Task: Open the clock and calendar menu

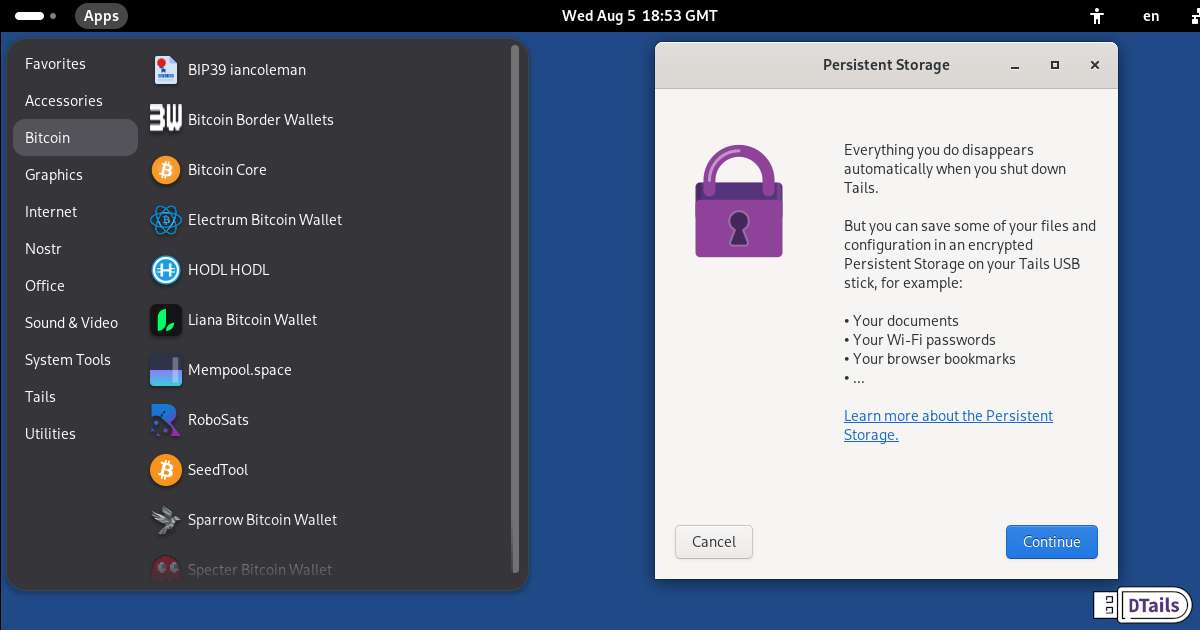Action: [x=639, y=16]
